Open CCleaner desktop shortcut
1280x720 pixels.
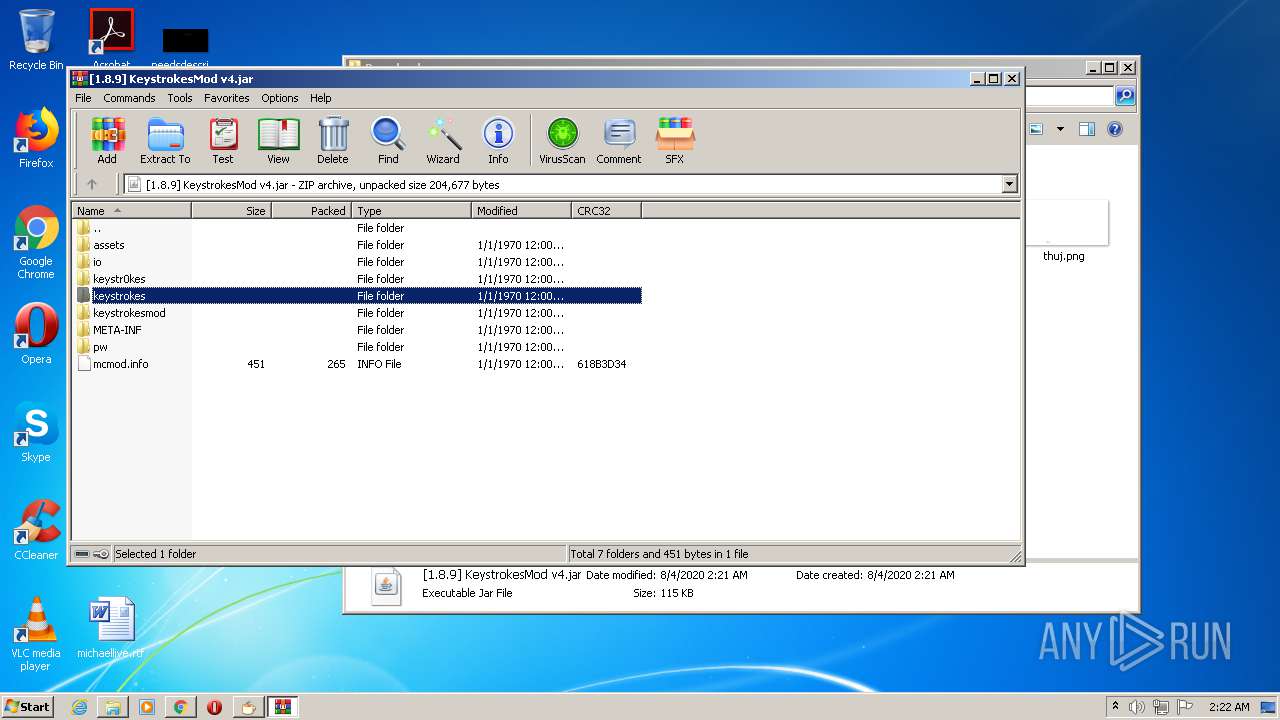tap(36, 530)
